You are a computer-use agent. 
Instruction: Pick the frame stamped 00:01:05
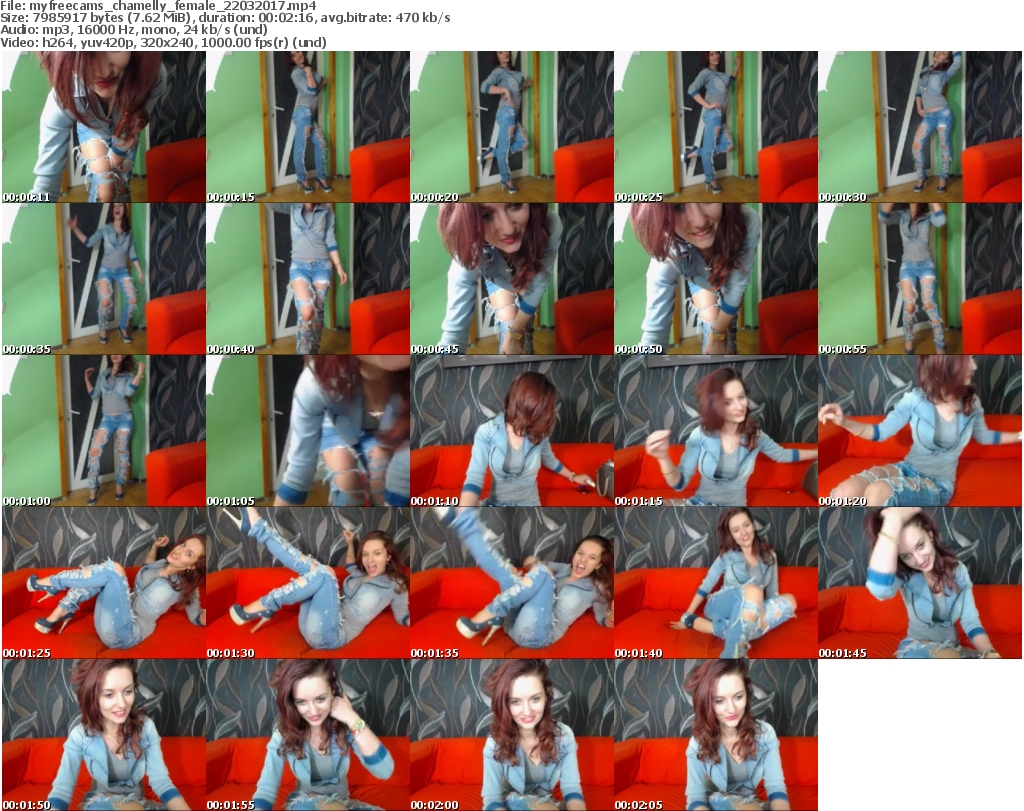[308, 431]
